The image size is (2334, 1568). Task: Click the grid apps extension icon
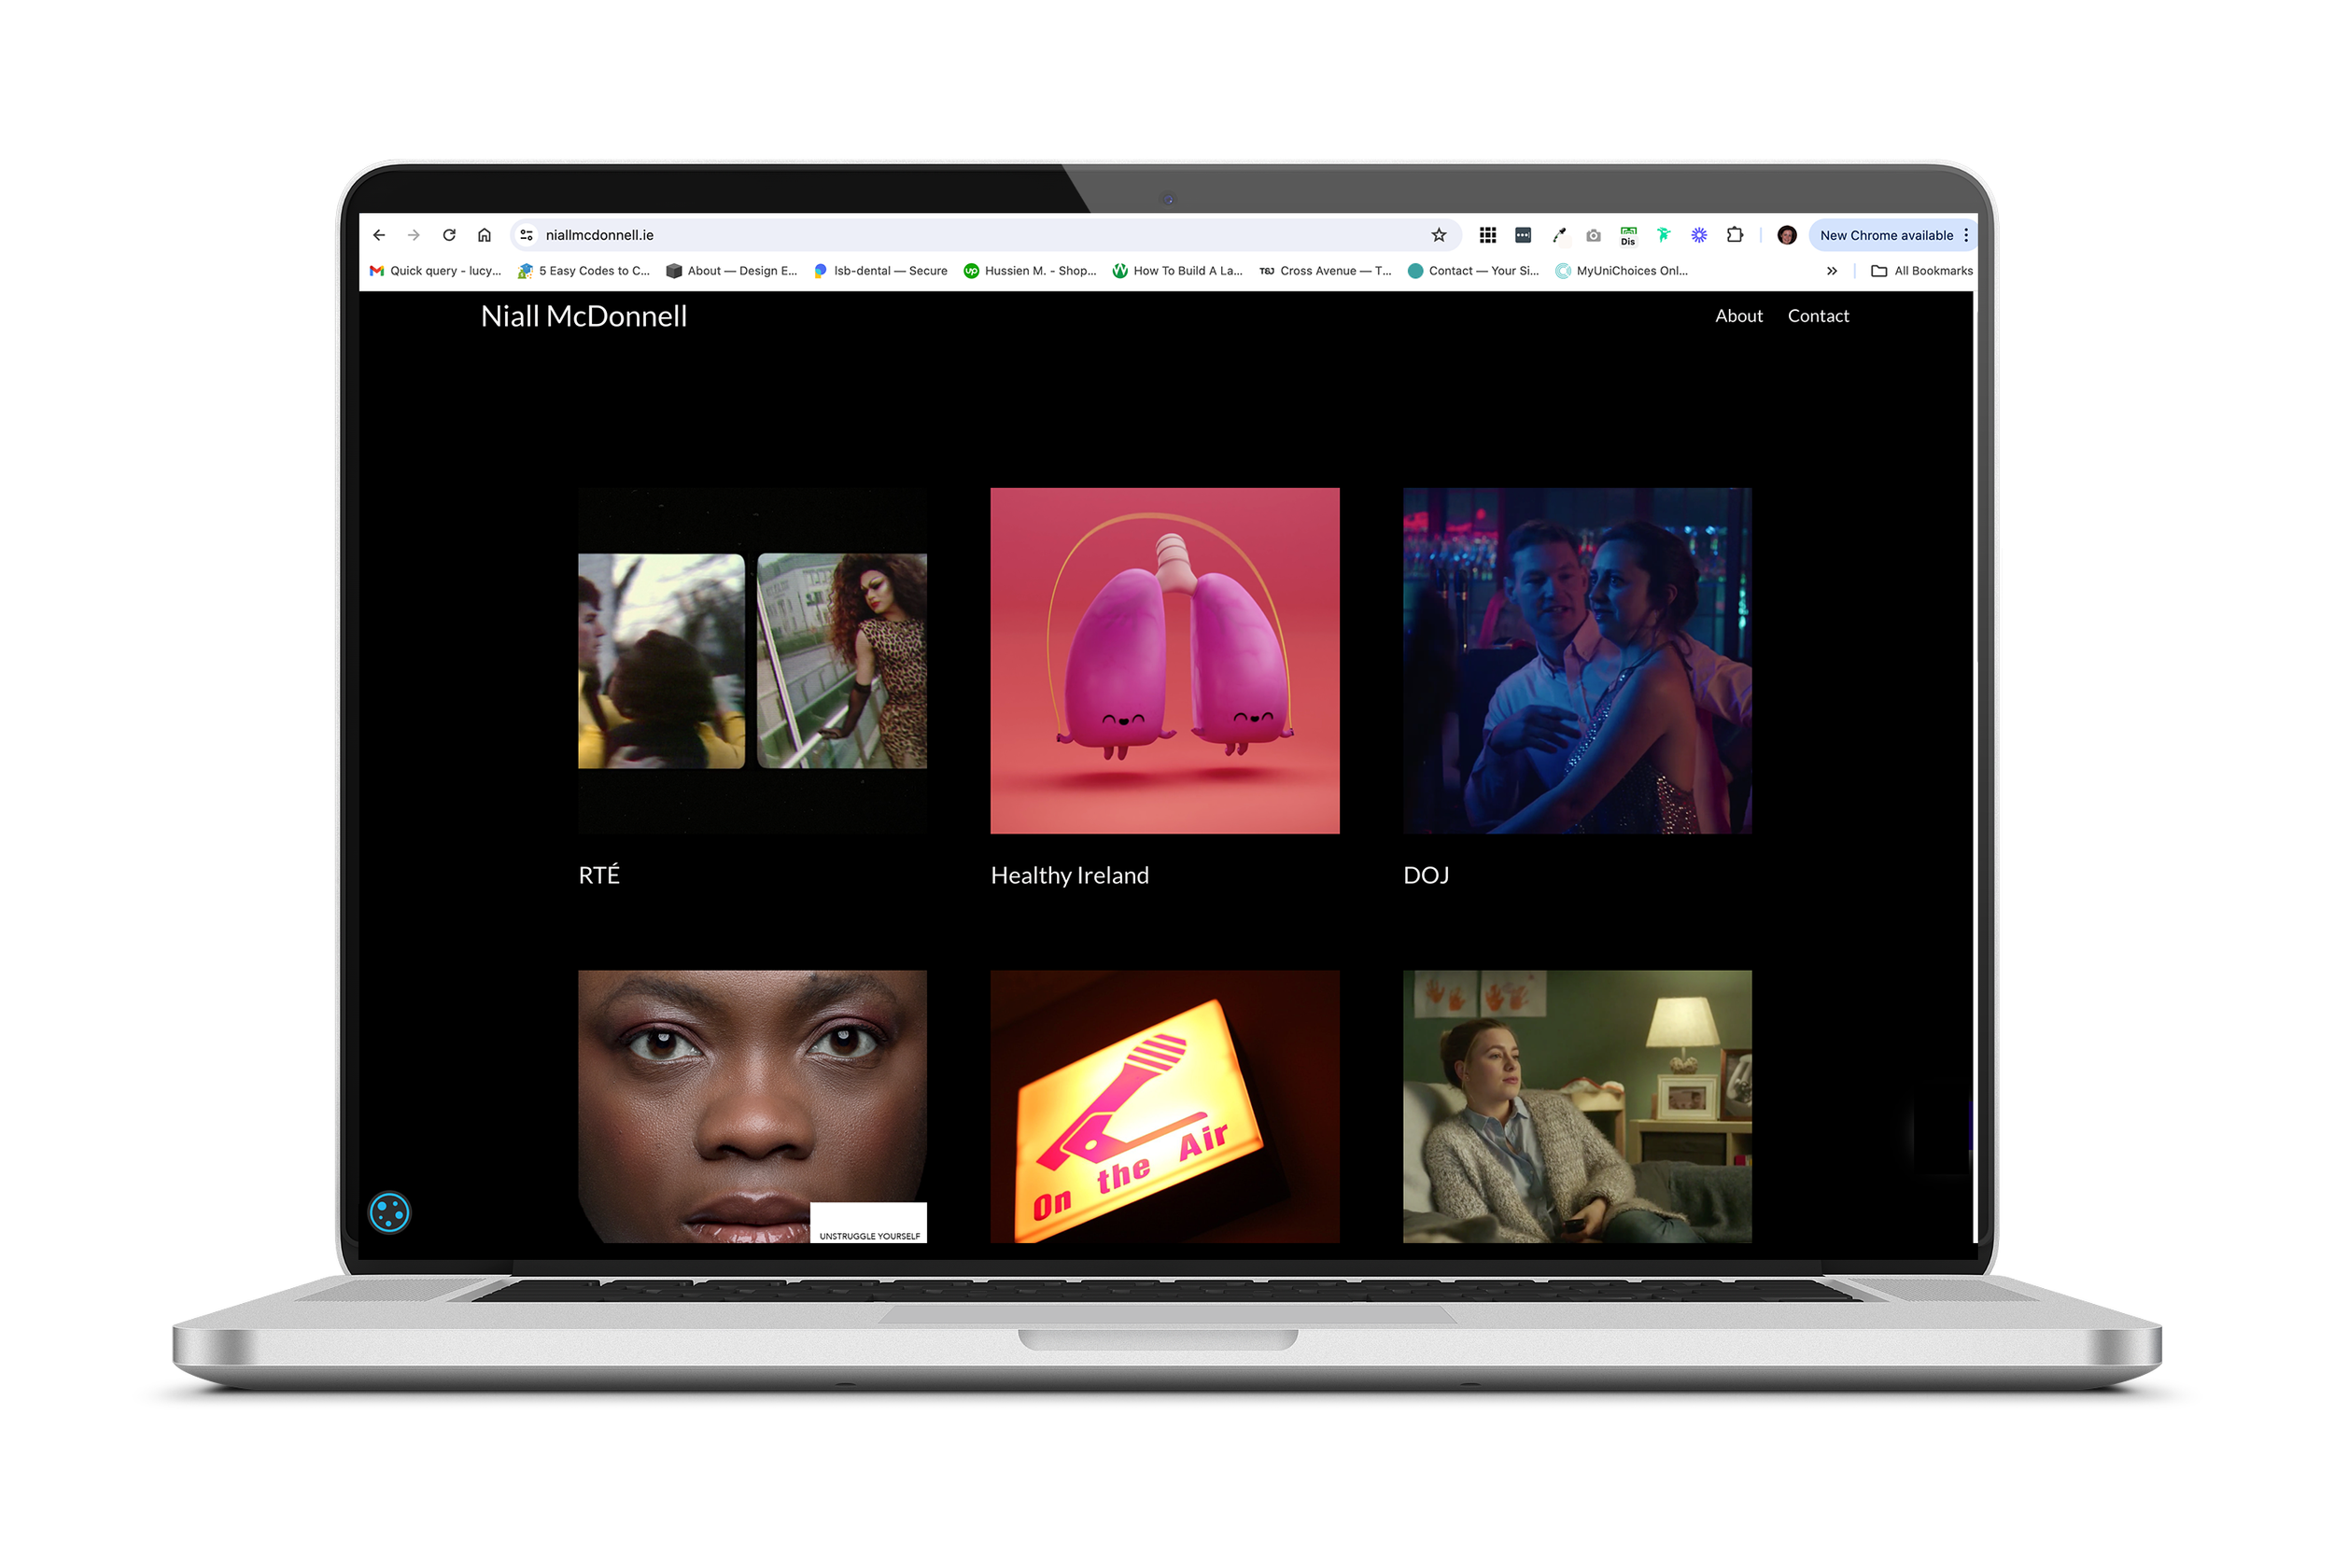[x=1488, y=235]
